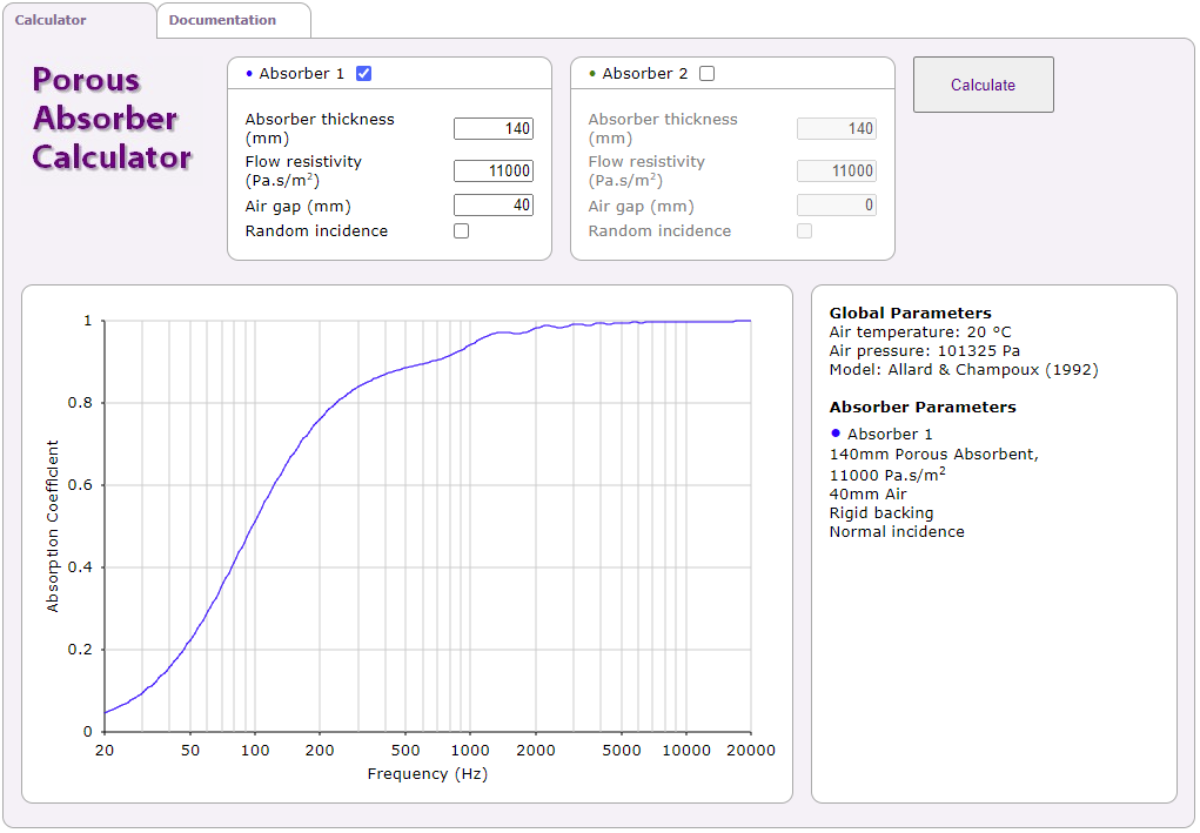Click Absorber 1 flow resistivity field

pos(493,171)
